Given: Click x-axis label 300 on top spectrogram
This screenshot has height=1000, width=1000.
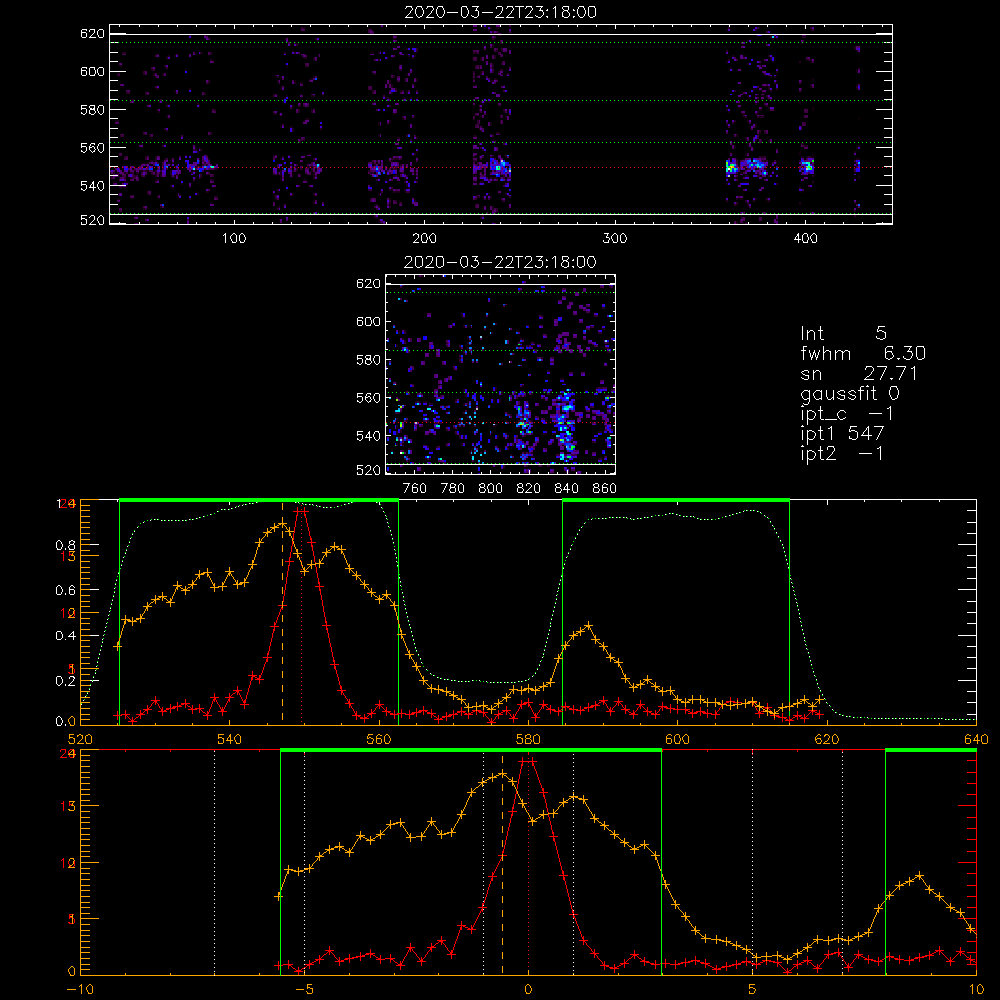Looking at the screenshot, I should [615, 239].
